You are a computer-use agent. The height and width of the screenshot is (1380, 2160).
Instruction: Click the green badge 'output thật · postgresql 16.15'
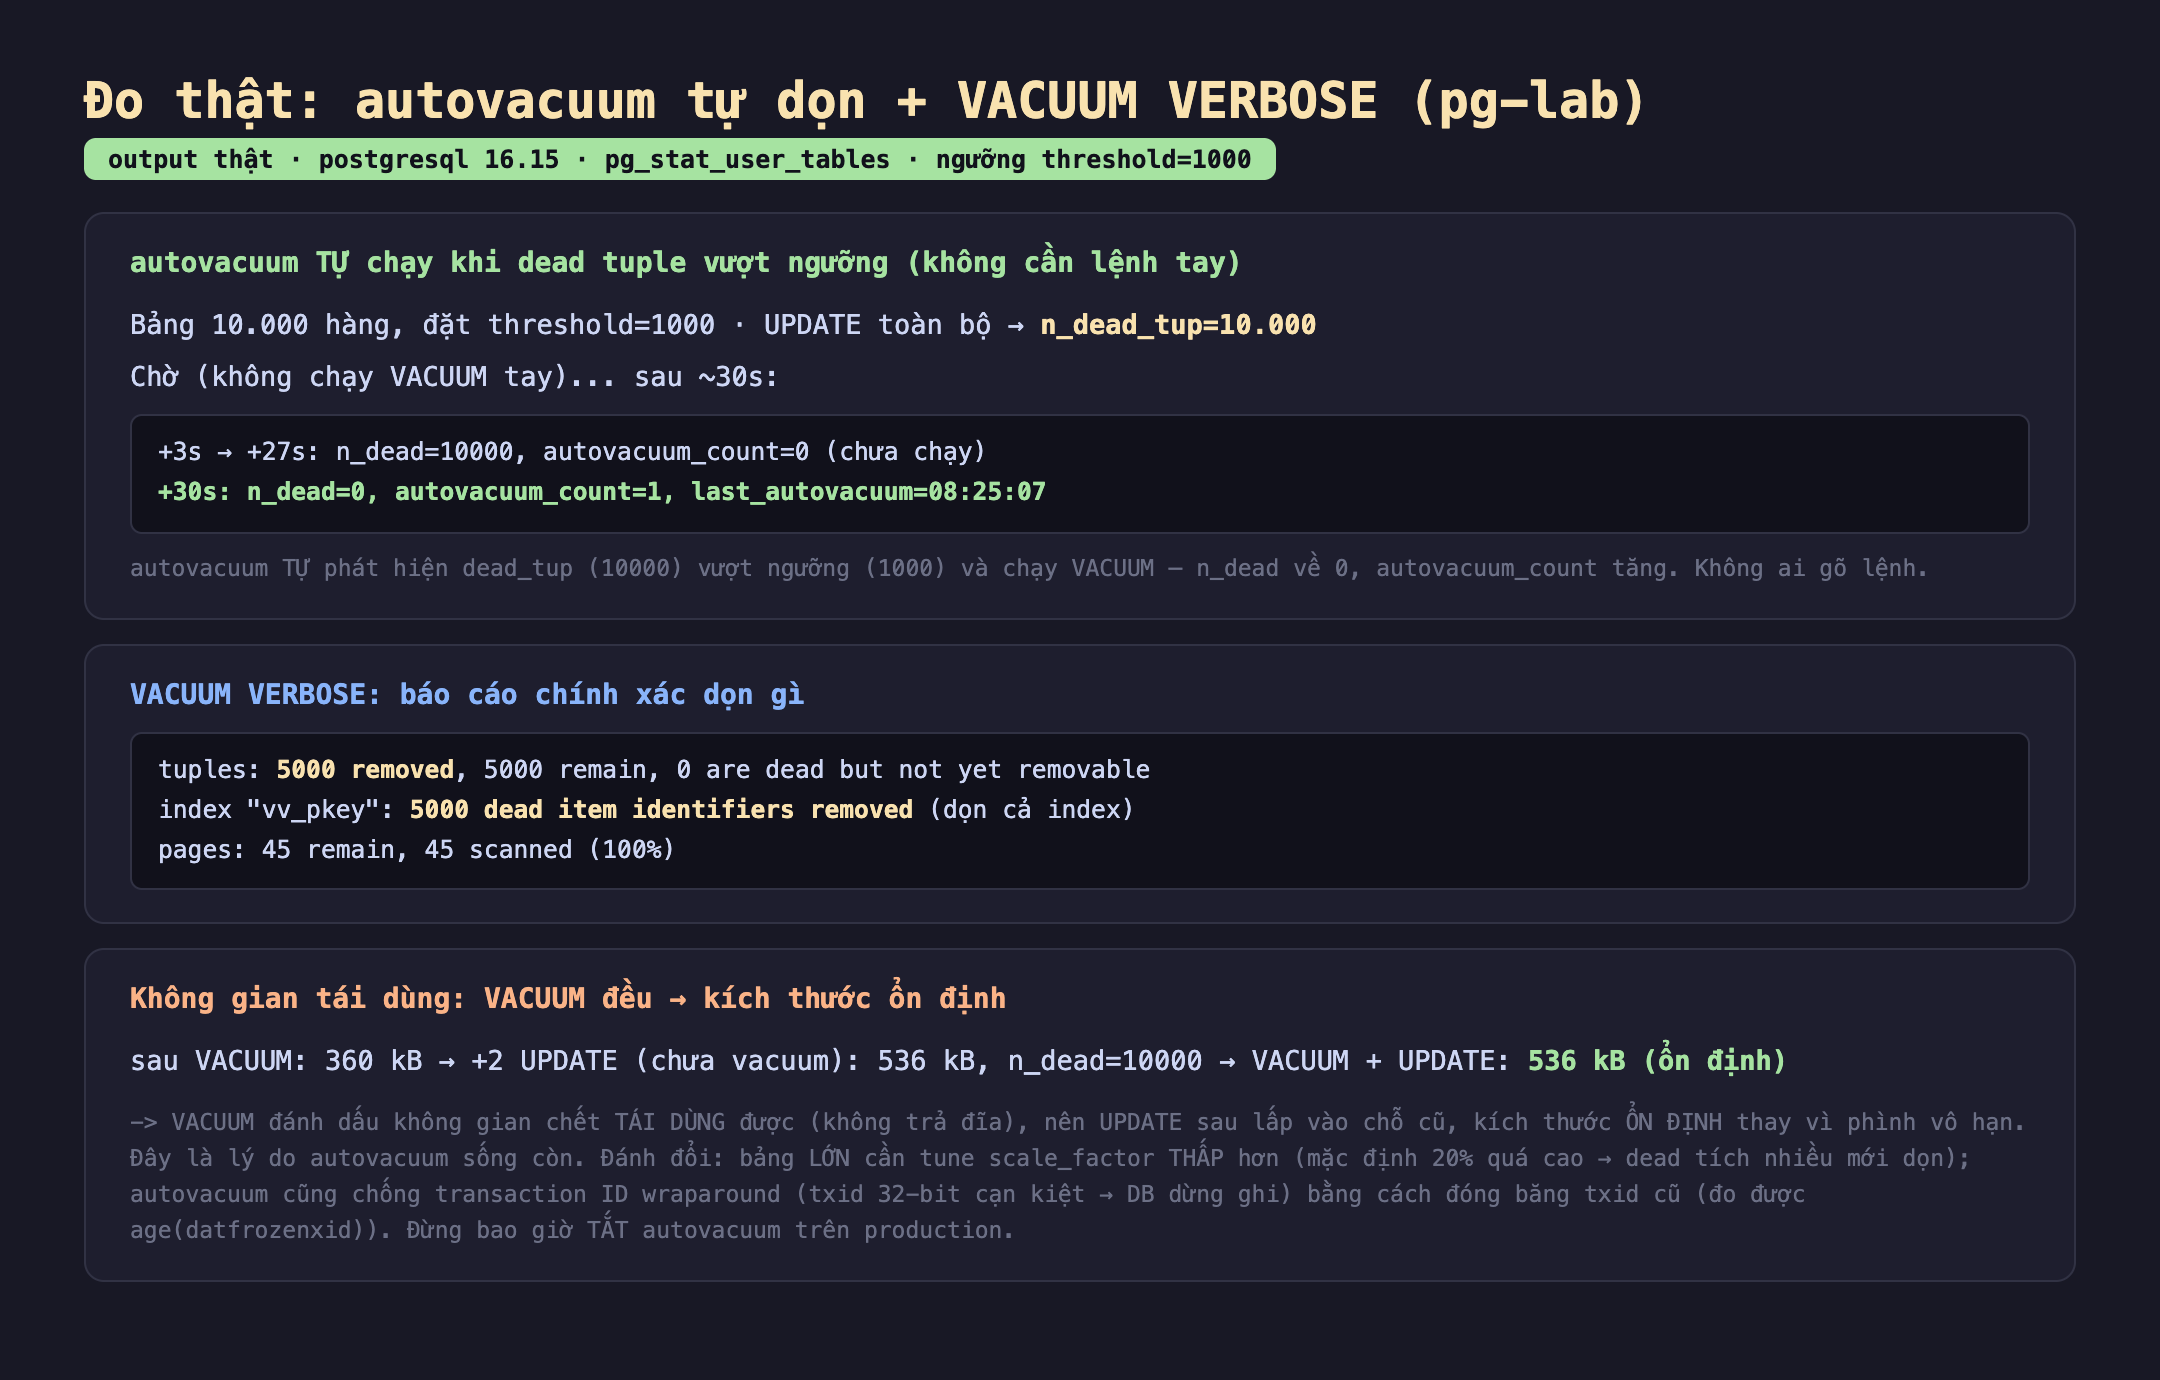(x=680, y=160)
